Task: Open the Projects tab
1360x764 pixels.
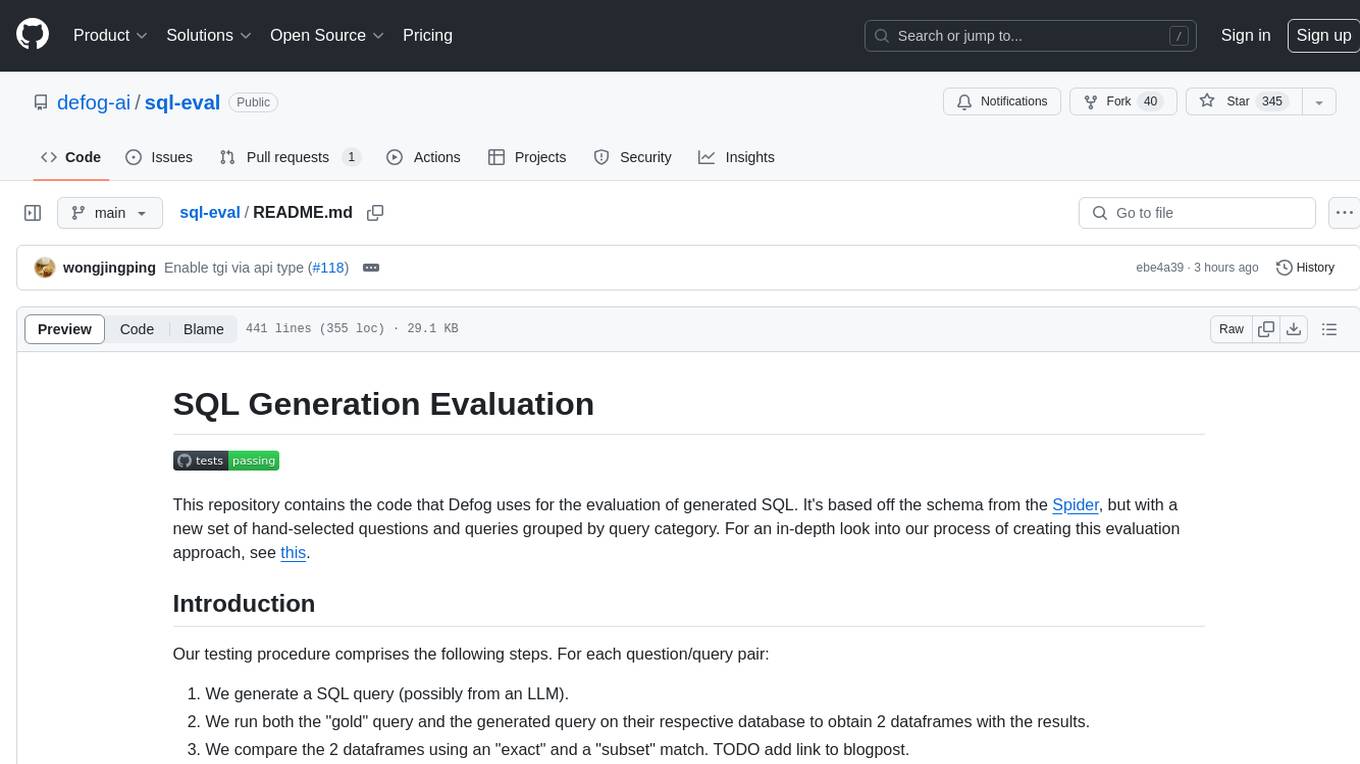Action: point(527,157)
